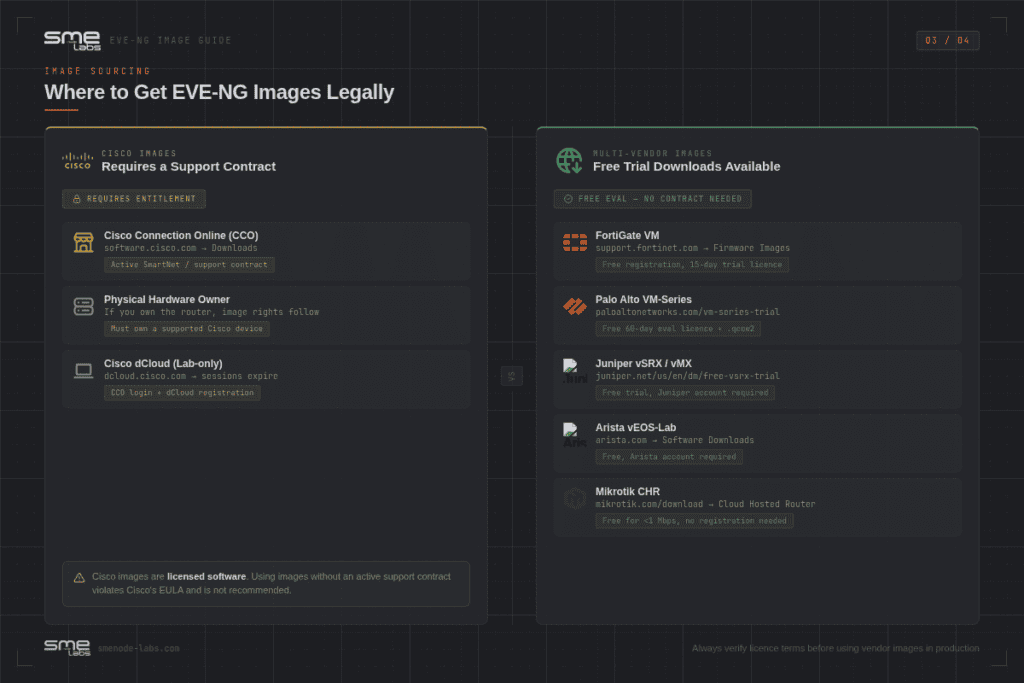Click the Cisco logo in the Cisco Images header

tap(78, 161)
